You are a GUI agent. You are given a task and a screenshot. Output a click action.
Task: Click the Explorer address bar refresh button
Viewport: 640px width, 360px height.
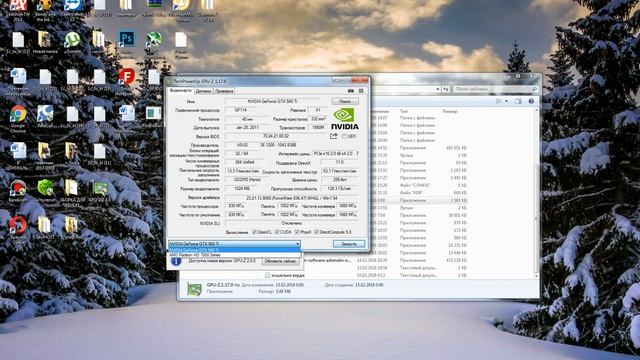coord(446,89)
